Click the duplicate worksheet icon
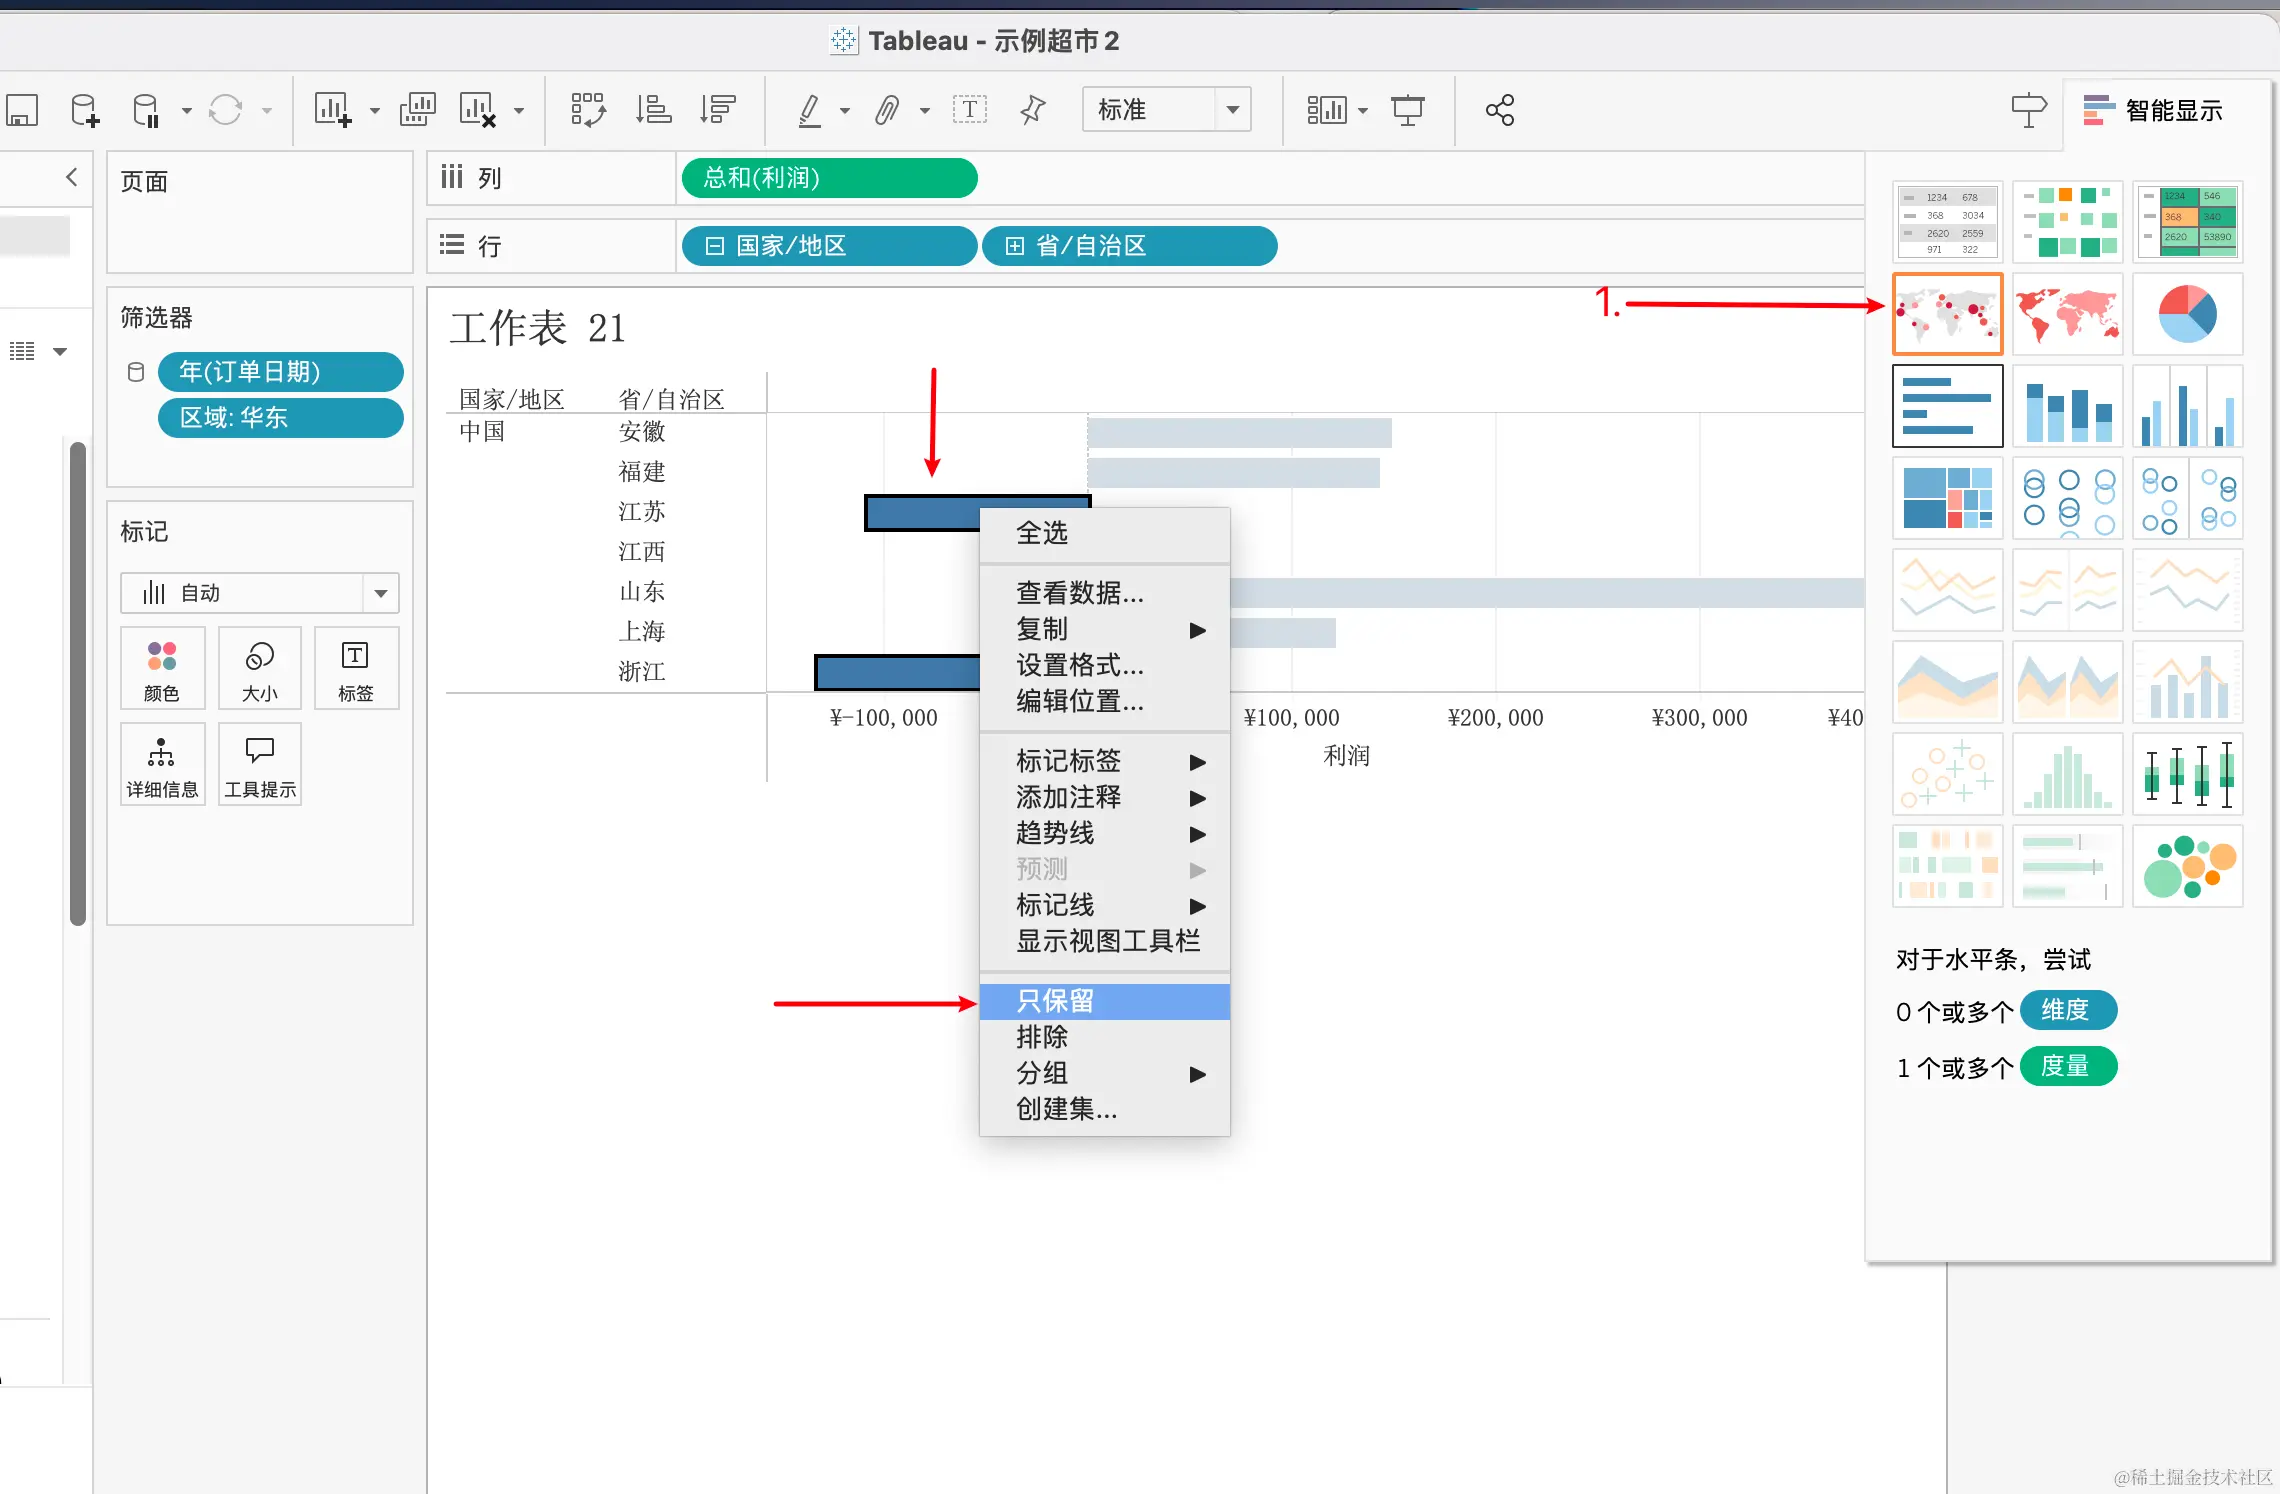 pyautogui.click(x=417, y=110)
